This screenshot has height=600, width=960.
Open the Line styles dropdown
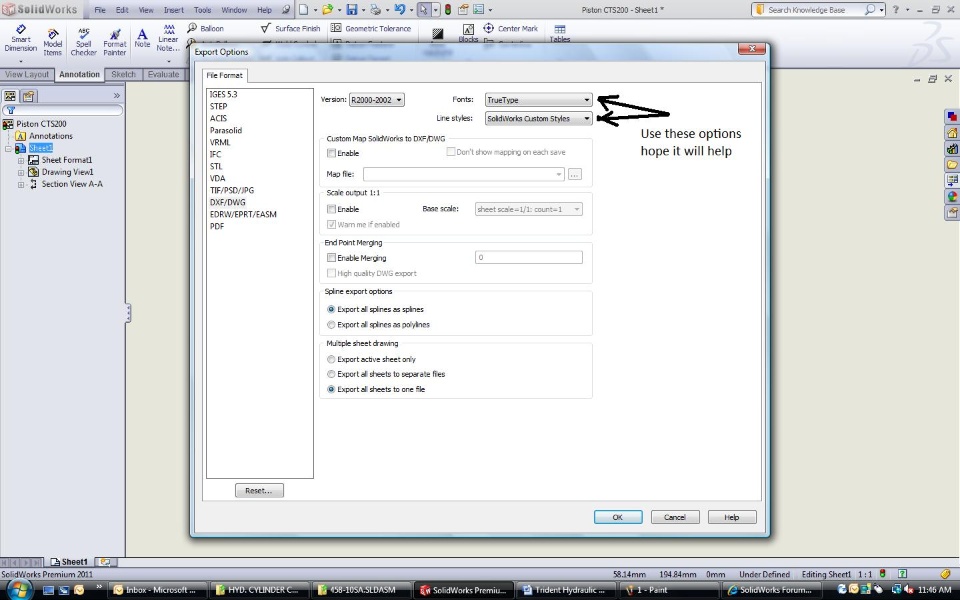tap(539, 119)
